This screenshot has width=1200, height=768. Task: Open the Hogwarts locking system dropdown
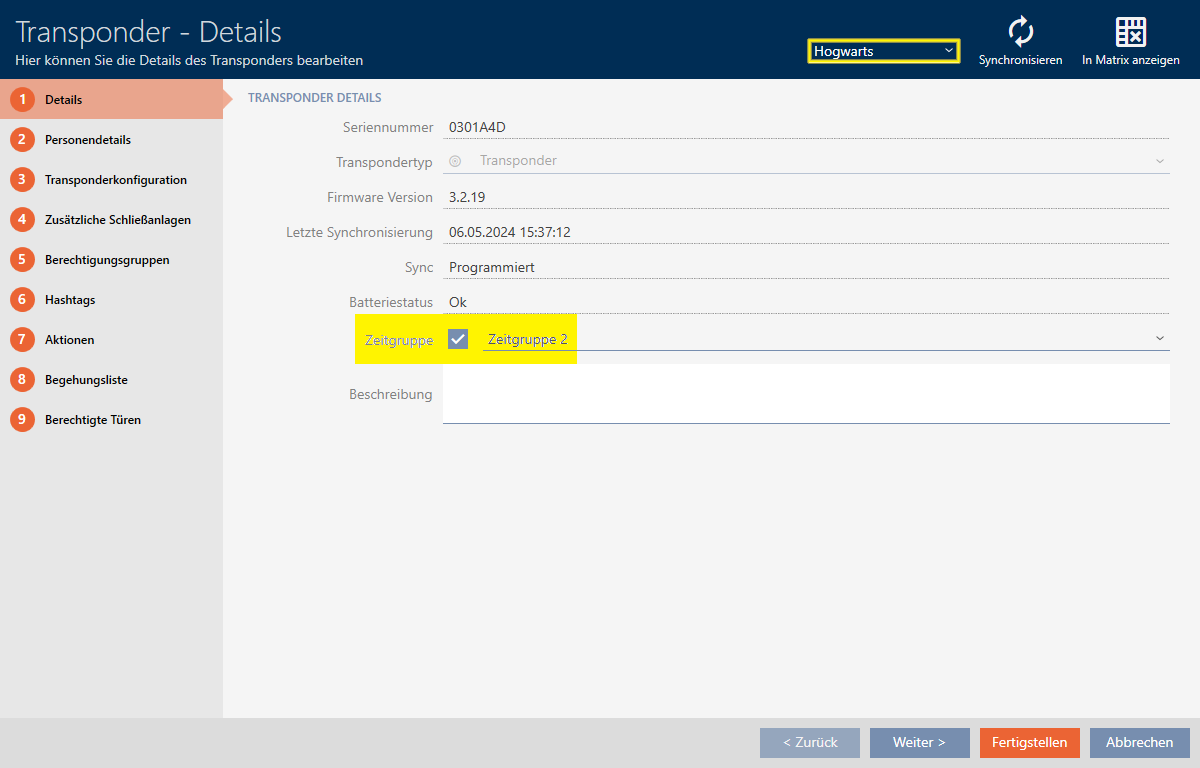click(x=884, y=51)
